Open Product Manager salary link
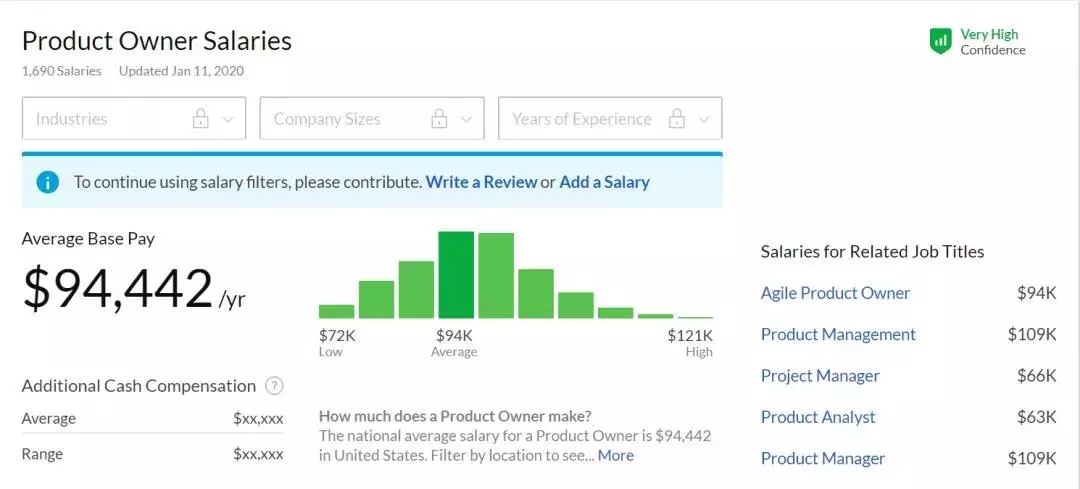The width and height of the screenshot is (1080, 489). [823, 459]
